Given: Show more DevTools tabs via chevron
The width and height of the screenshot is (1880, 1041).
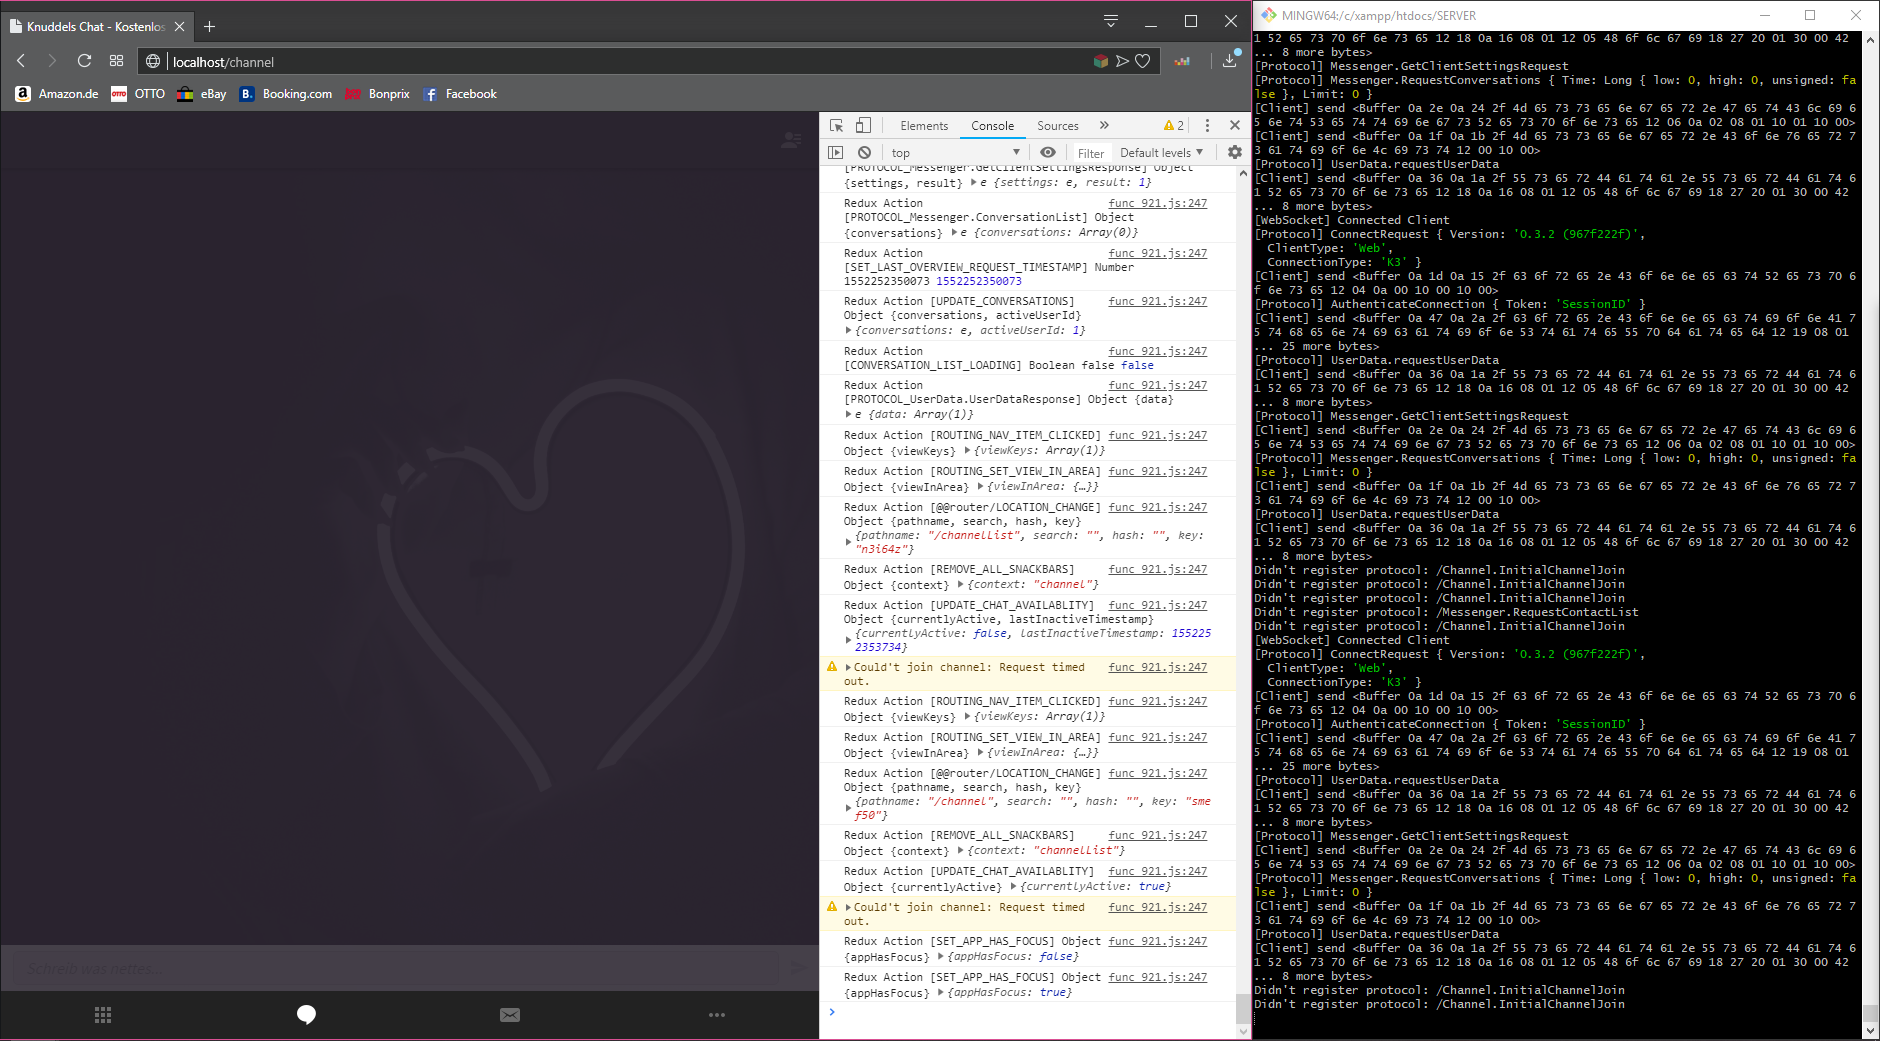Looking at the screenshot, I should click(1104, 125).
